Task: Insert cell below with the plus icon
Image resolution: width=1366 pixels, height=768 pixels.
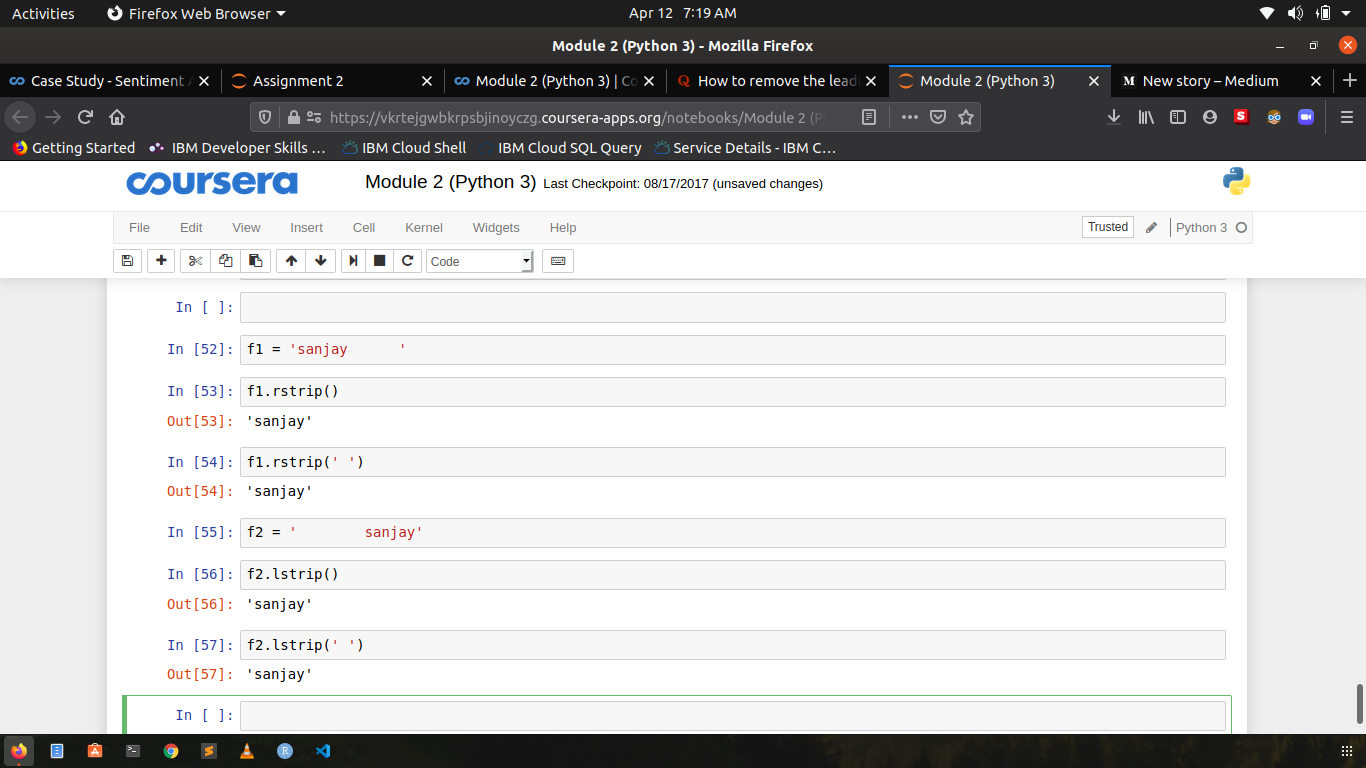Action: [x=161, y=261]
